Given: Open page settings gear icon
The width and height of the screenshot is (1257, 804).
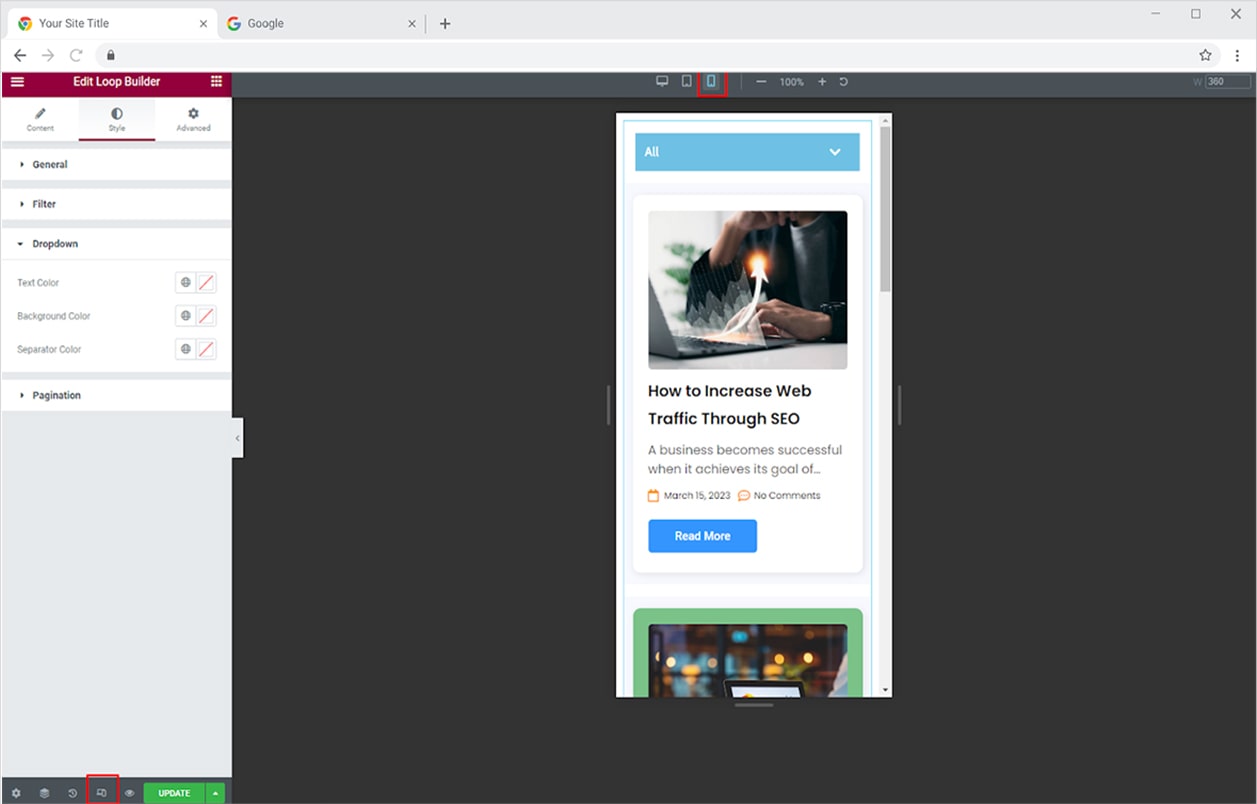Looking at the screenshot, I should click(16, 793).
